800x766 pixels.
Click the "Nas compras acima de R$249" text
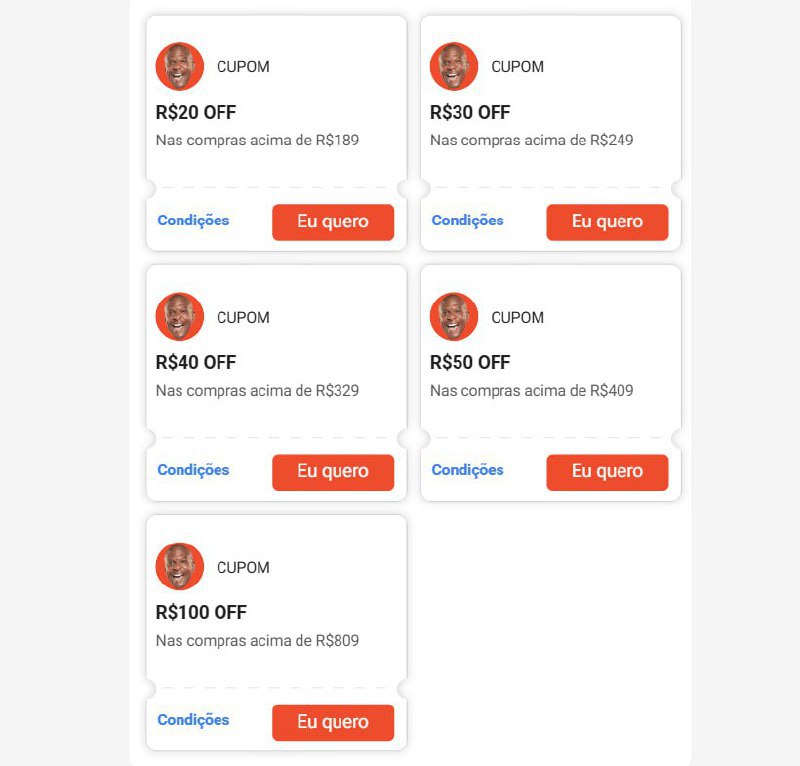[531, 140]
